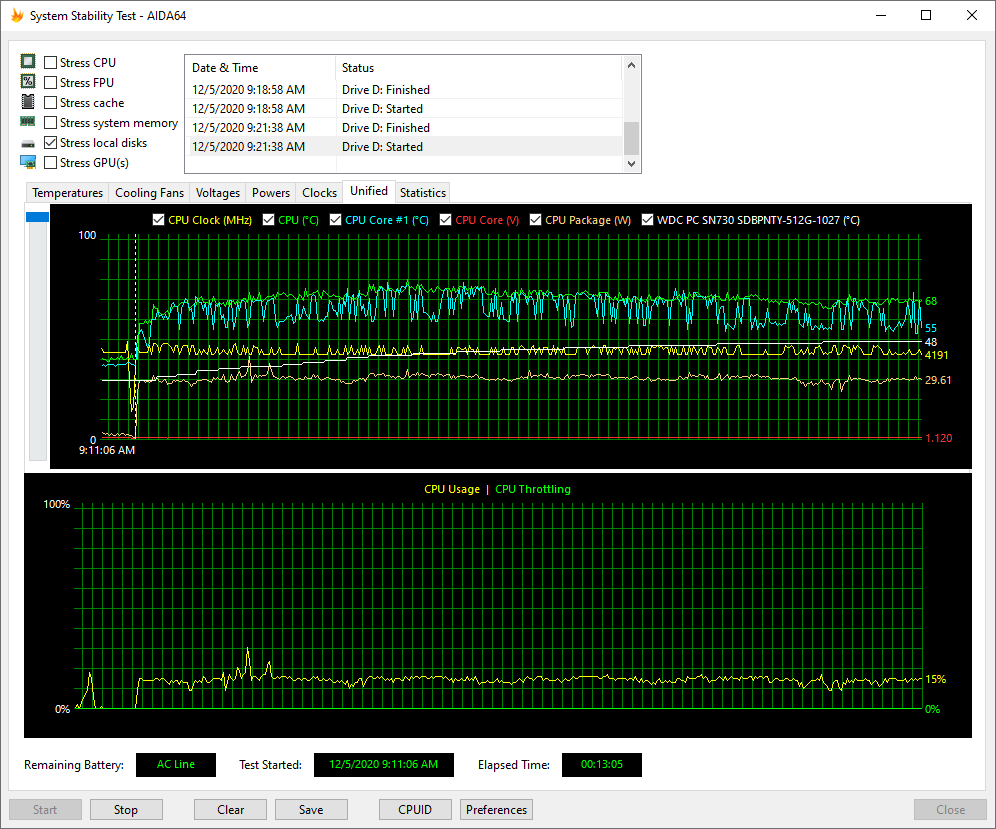The image size is (996, 829).
Task: Click the monitor icon beside Stress GPU(s)
Action: [x=28, y=162]
